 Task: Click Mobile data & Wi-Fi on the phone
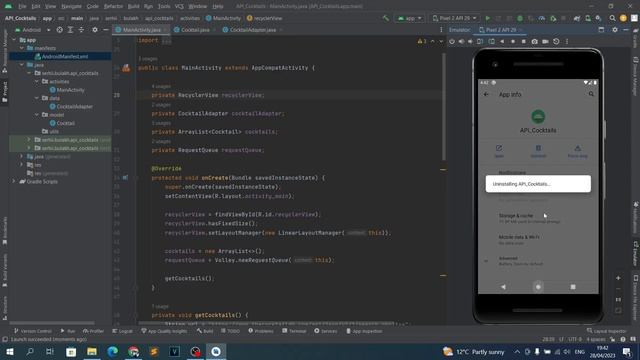pos(538,240)
